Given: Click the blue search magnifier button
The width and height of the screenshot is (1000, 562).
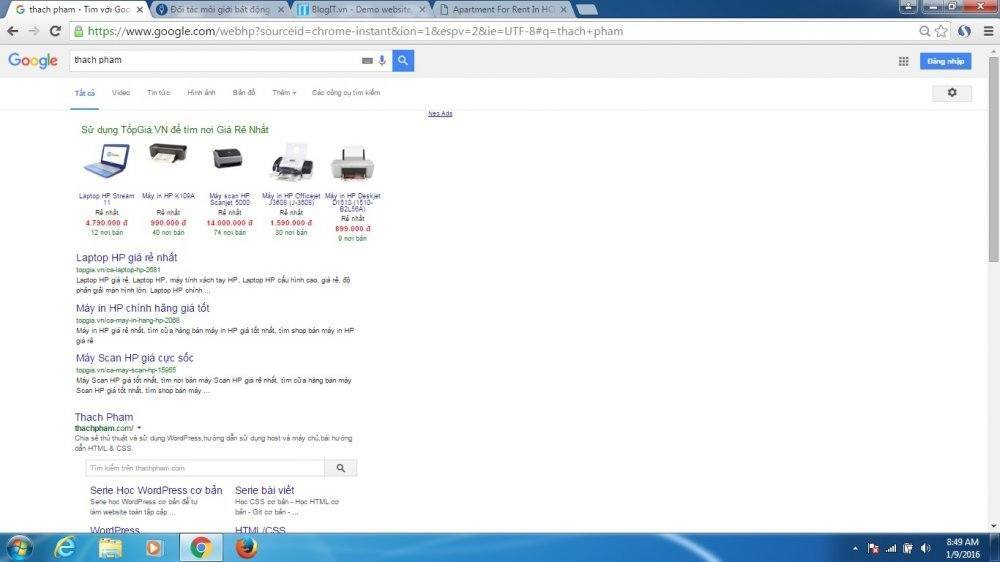Looking at the screenshot, I should (403, 61).
